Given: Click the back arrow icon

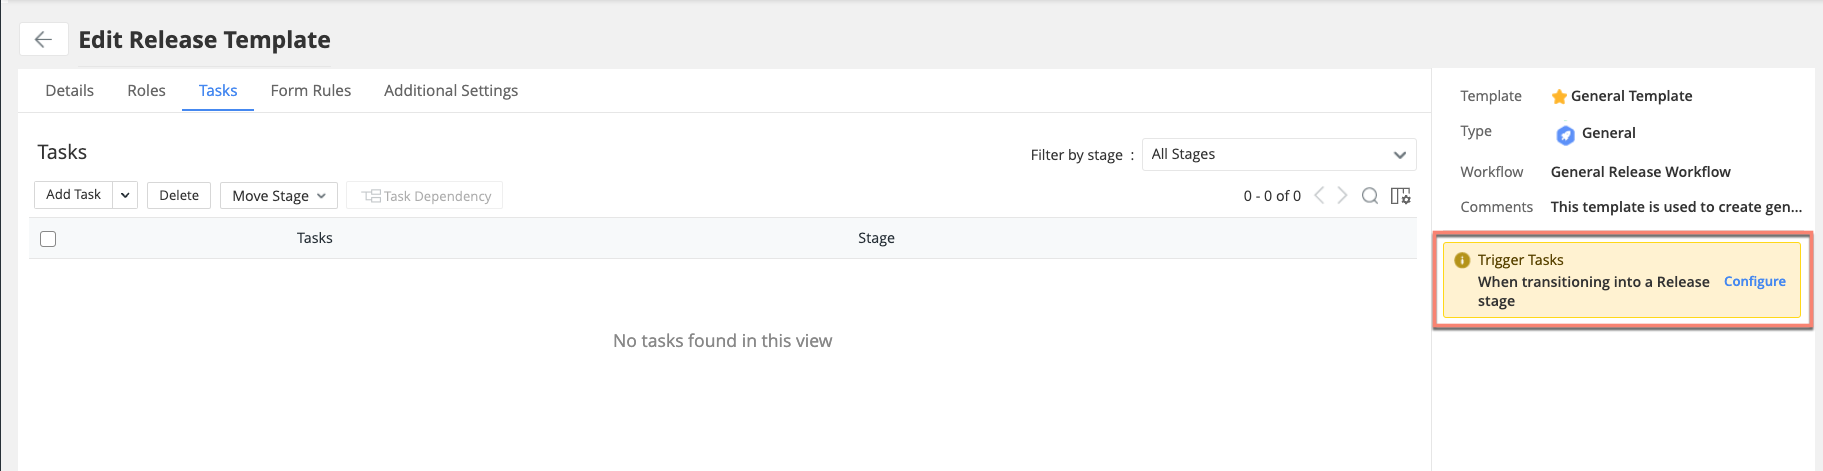Looking at the screenshot, I should click(x=43, y=39).
